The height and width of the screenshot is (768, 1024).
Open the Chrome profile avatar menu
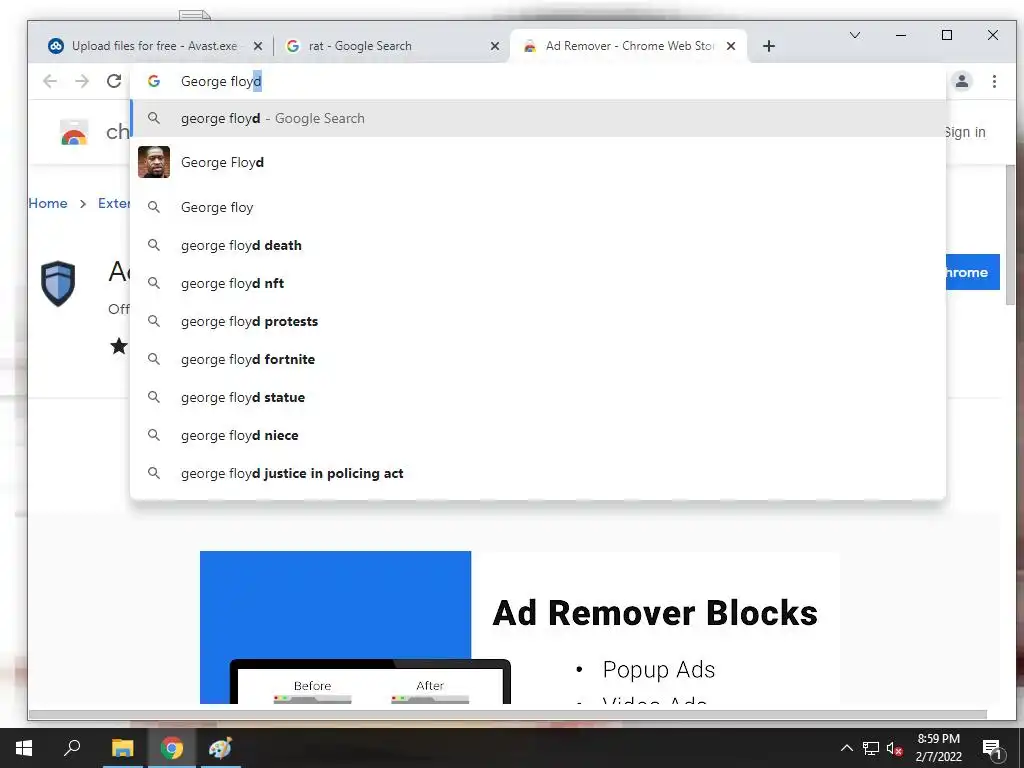pyautogui.click(x=961, y=81)
